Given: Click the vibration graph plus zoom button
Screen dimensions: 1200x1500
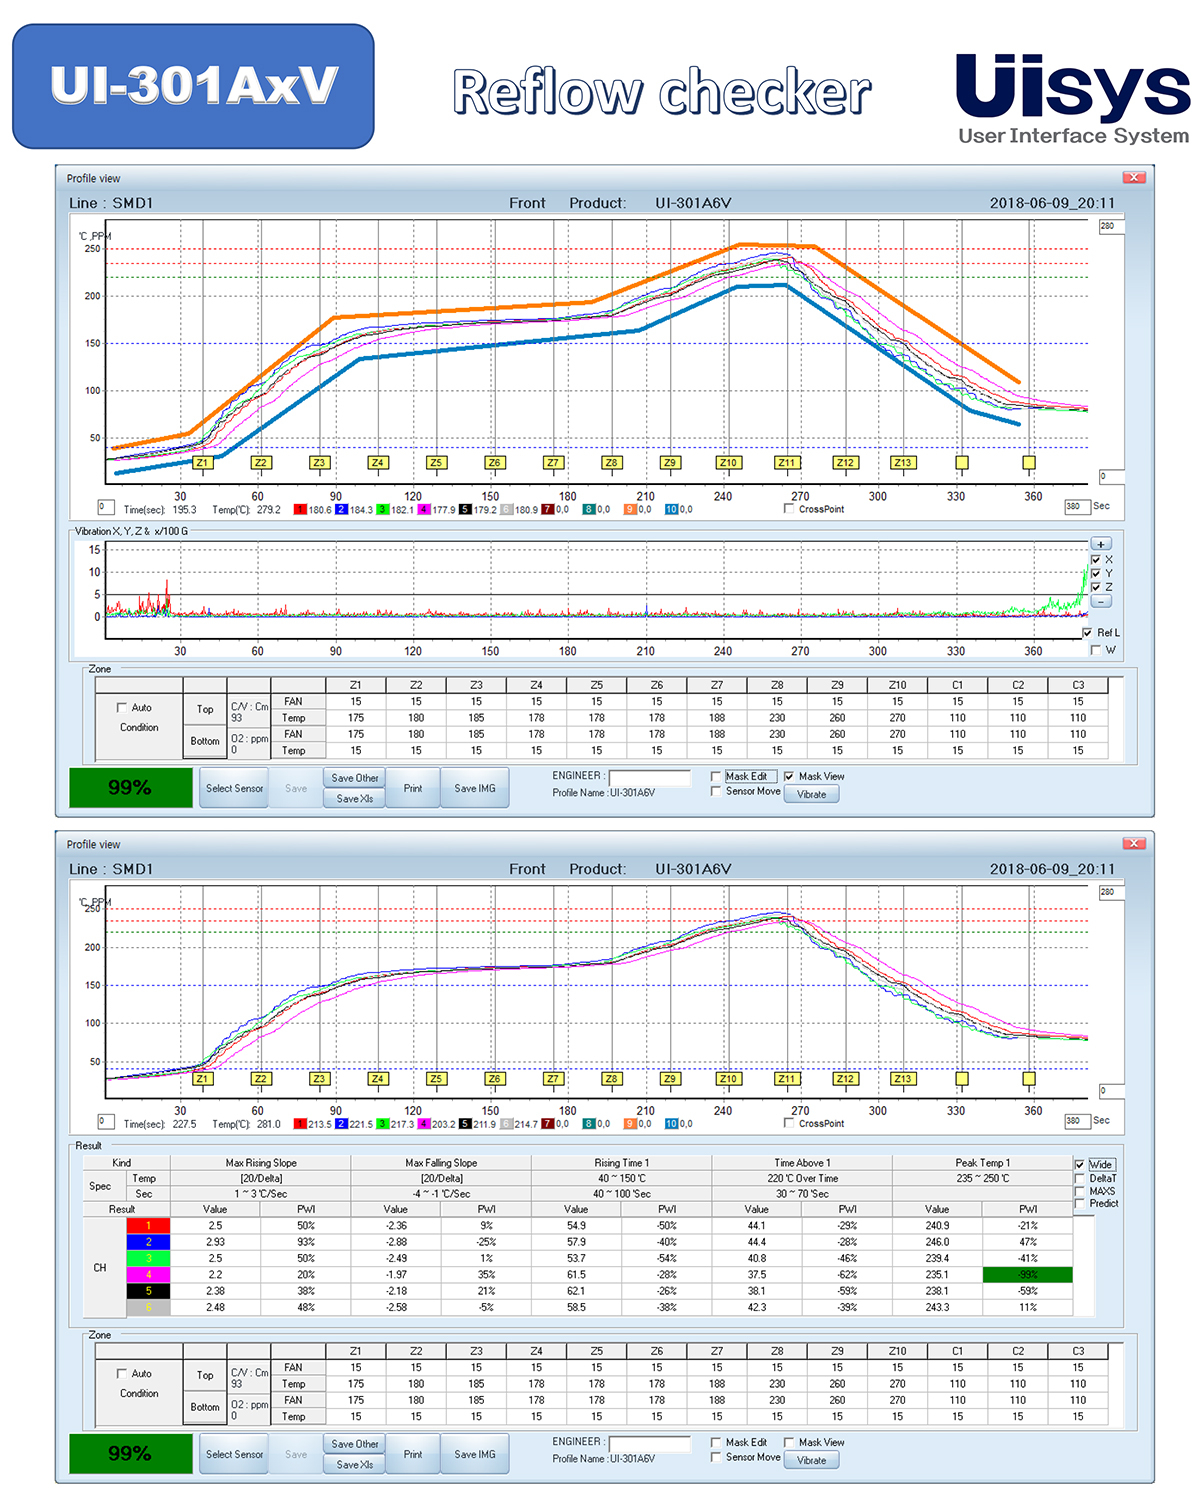Looking at the screenshot, I should click(x=1101, y=544).
